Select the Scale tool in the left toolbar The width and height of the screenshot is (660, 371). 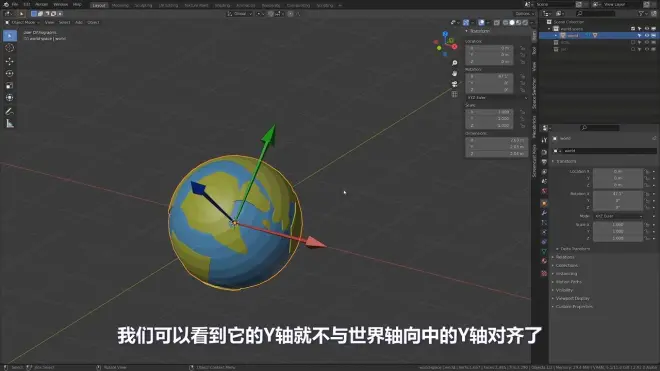10,86
